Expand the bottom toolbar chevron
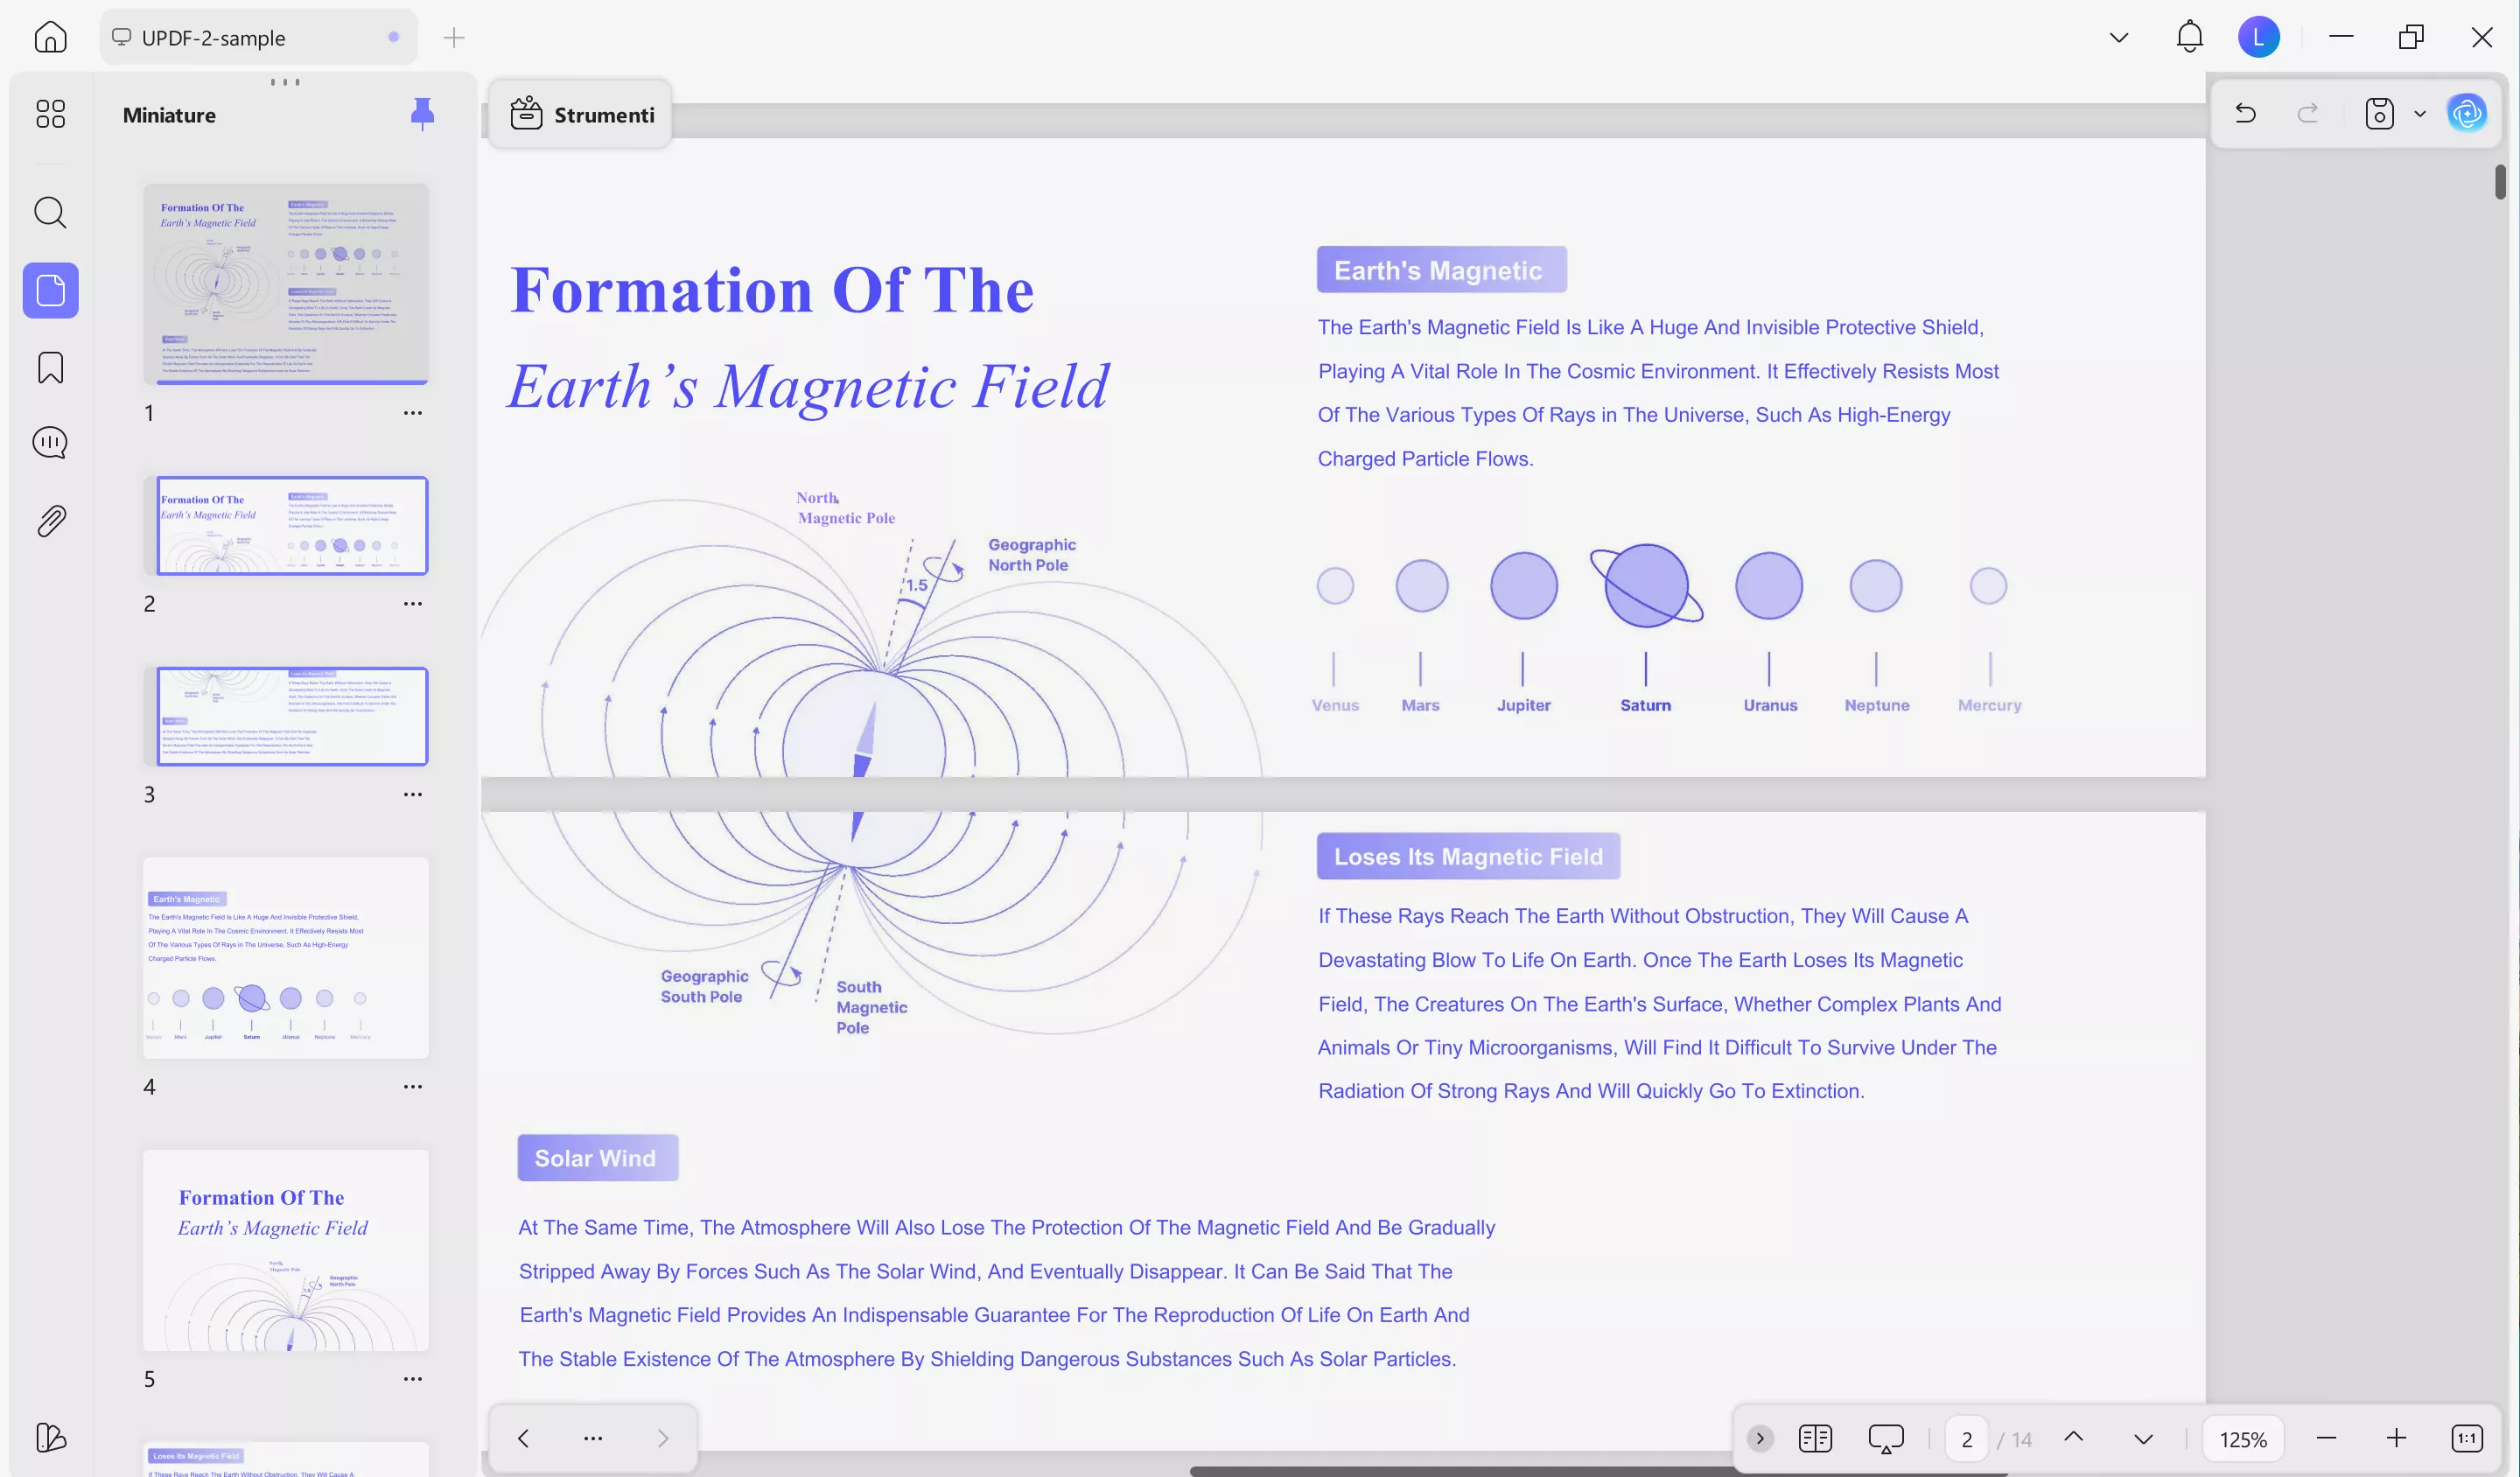This screenshot has width=2520, height=1477. click(x=1760, y=1438)
